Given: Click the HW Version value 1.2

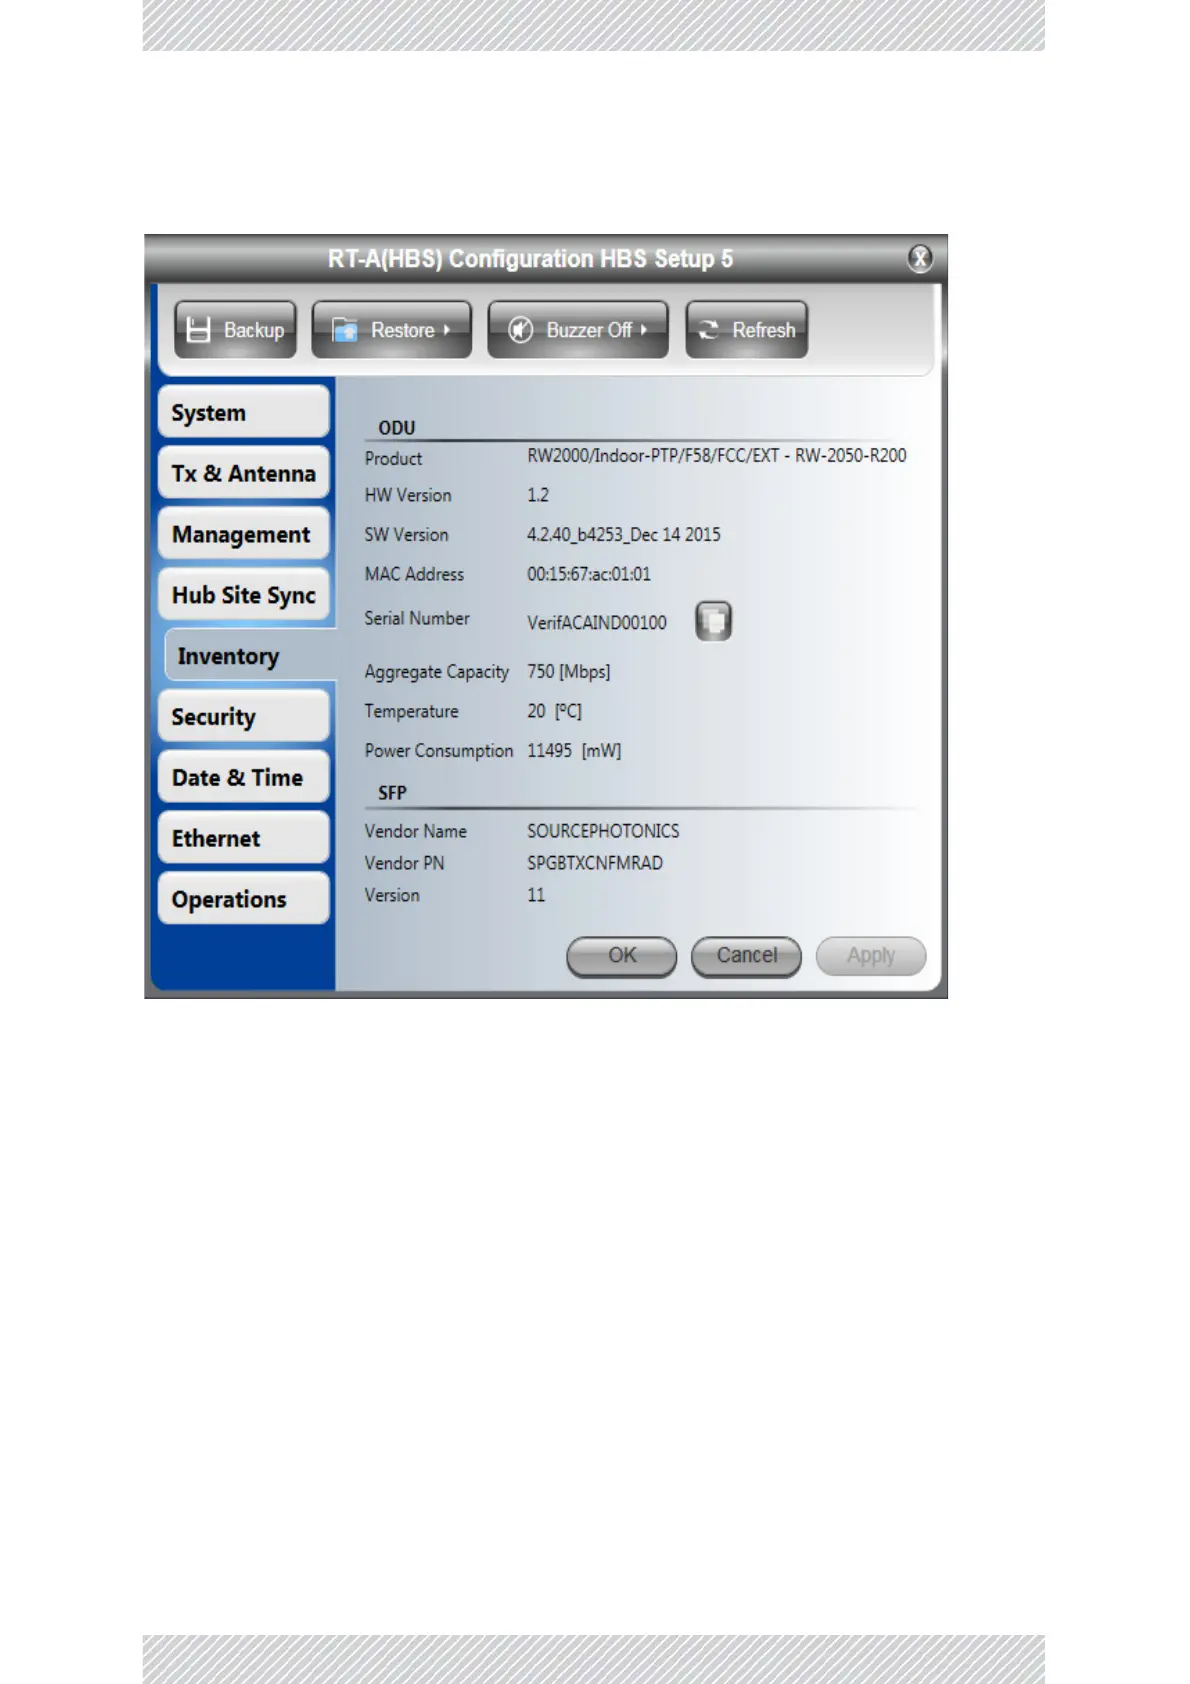Looking at the screenshot, I should (x=538, y=495).
